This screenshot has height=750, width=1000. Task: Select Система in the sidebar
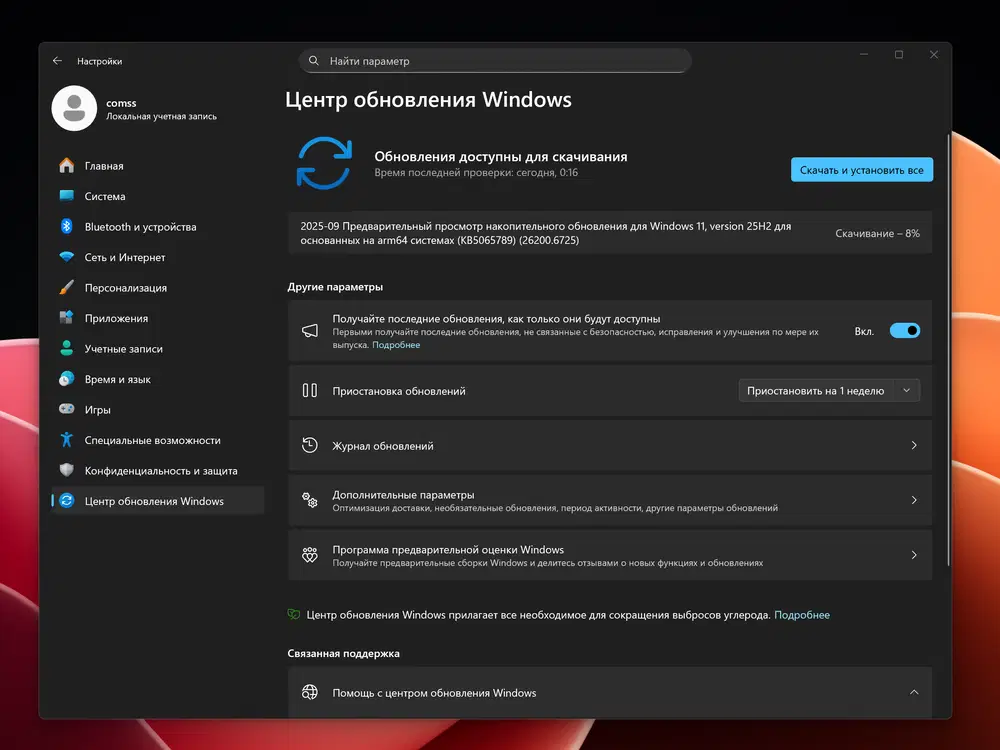[158, 196]
